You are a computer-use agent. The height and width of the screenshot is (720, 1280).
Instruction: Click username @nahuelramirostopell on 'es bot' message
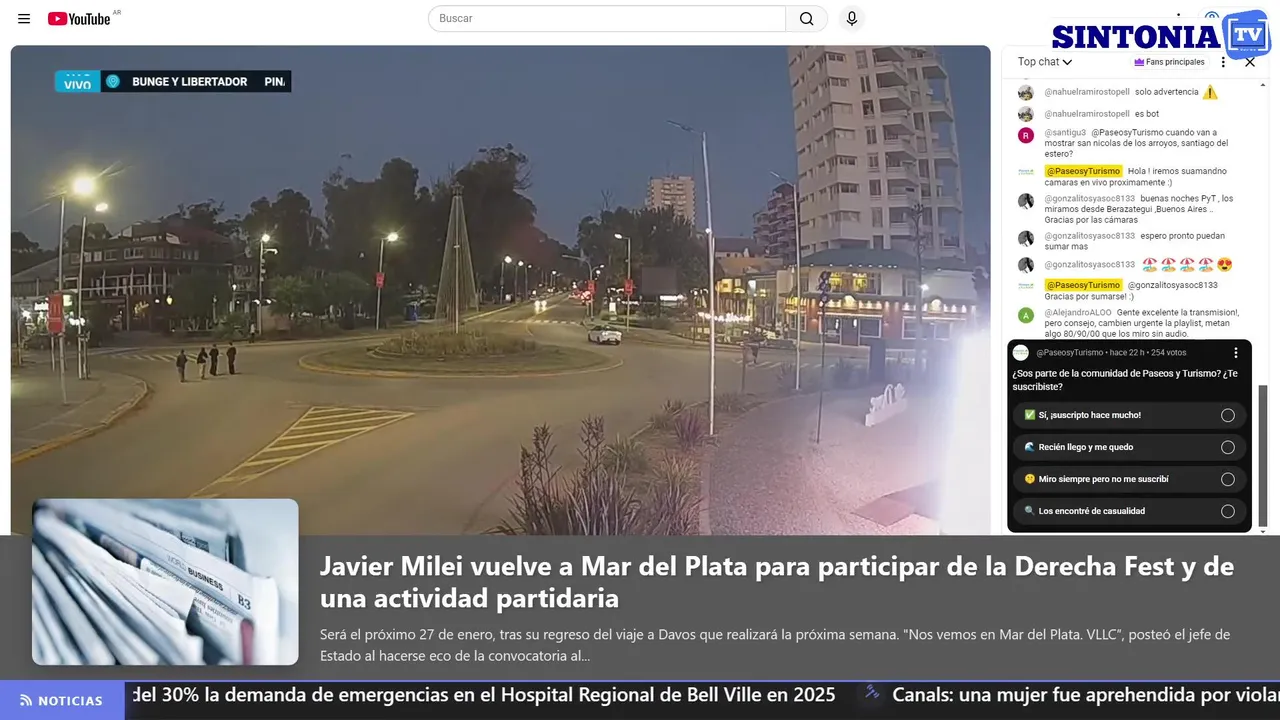click(1087, 114)
